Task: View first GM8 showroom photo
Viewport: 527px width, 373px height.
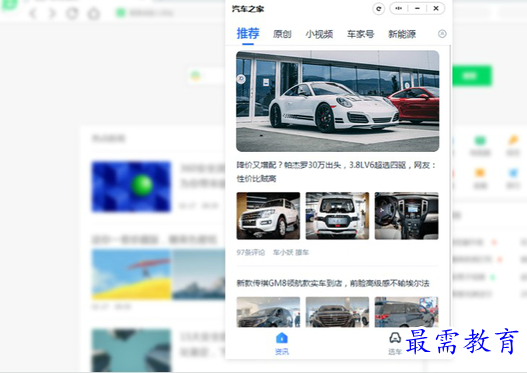Action: tap(268, 312)
